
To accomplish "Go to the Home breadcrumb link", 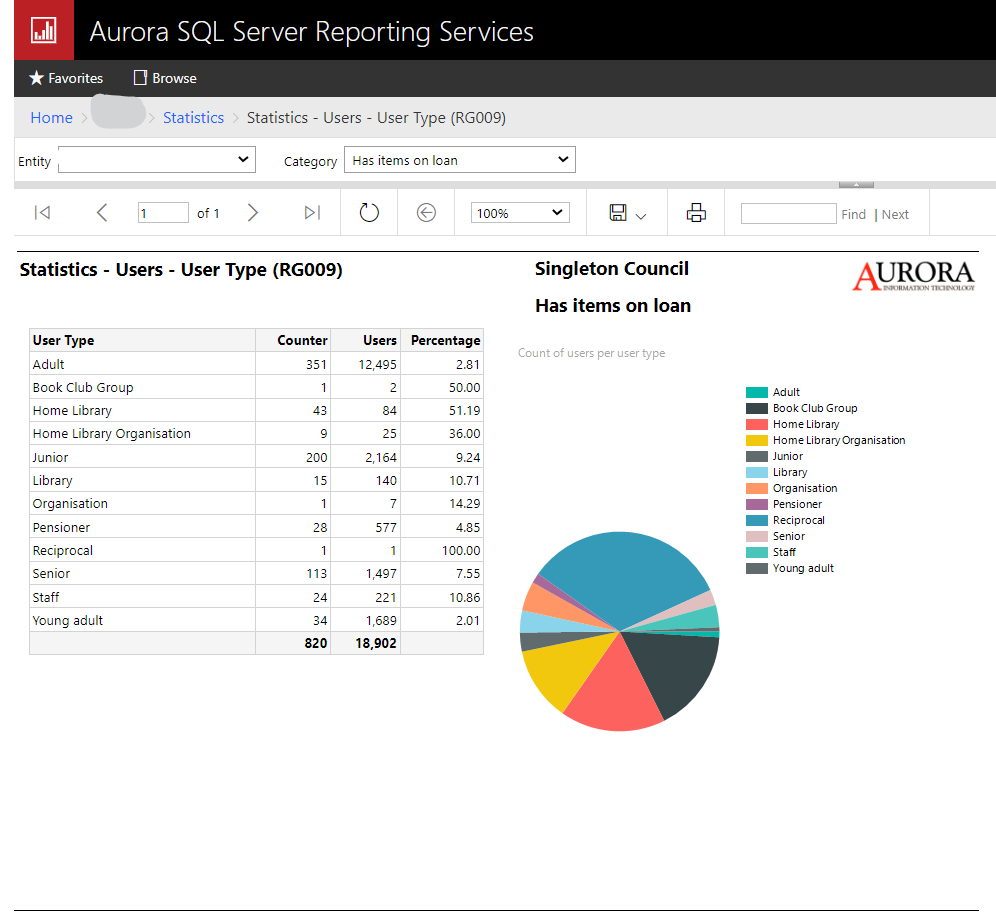I will click(x=51, y=118).
